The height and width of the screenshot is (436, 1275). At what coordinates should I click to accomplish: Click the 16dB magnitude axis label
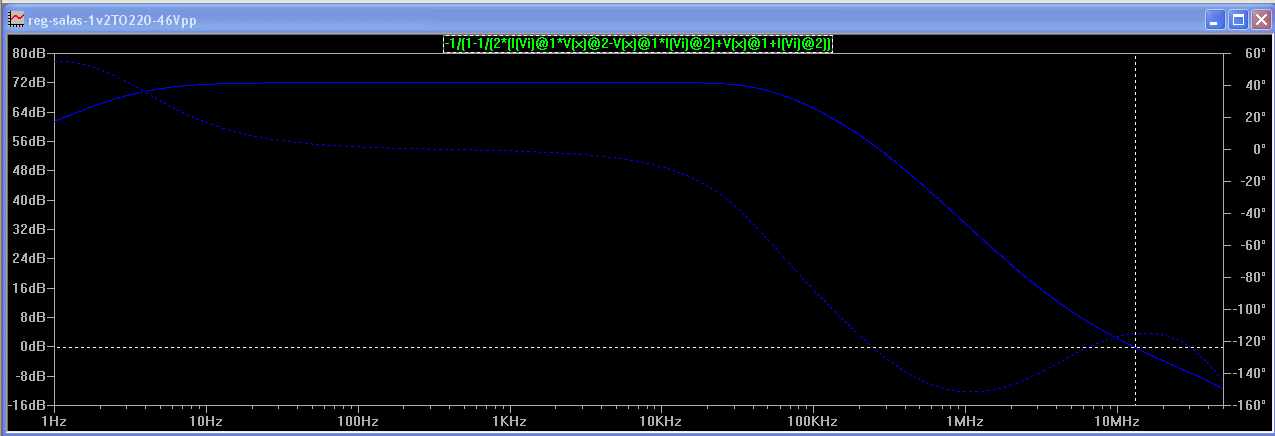(29, 287)
